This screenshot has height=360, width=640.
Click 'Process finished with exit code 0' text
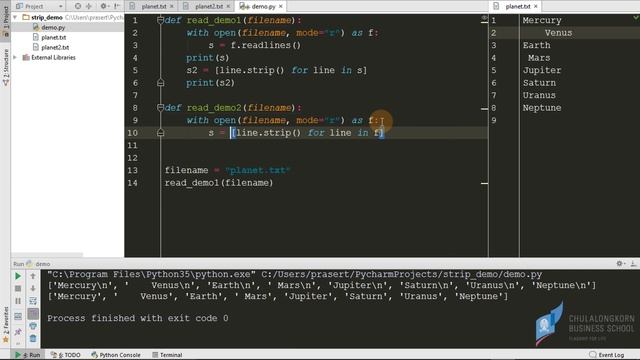click(138, 318)
